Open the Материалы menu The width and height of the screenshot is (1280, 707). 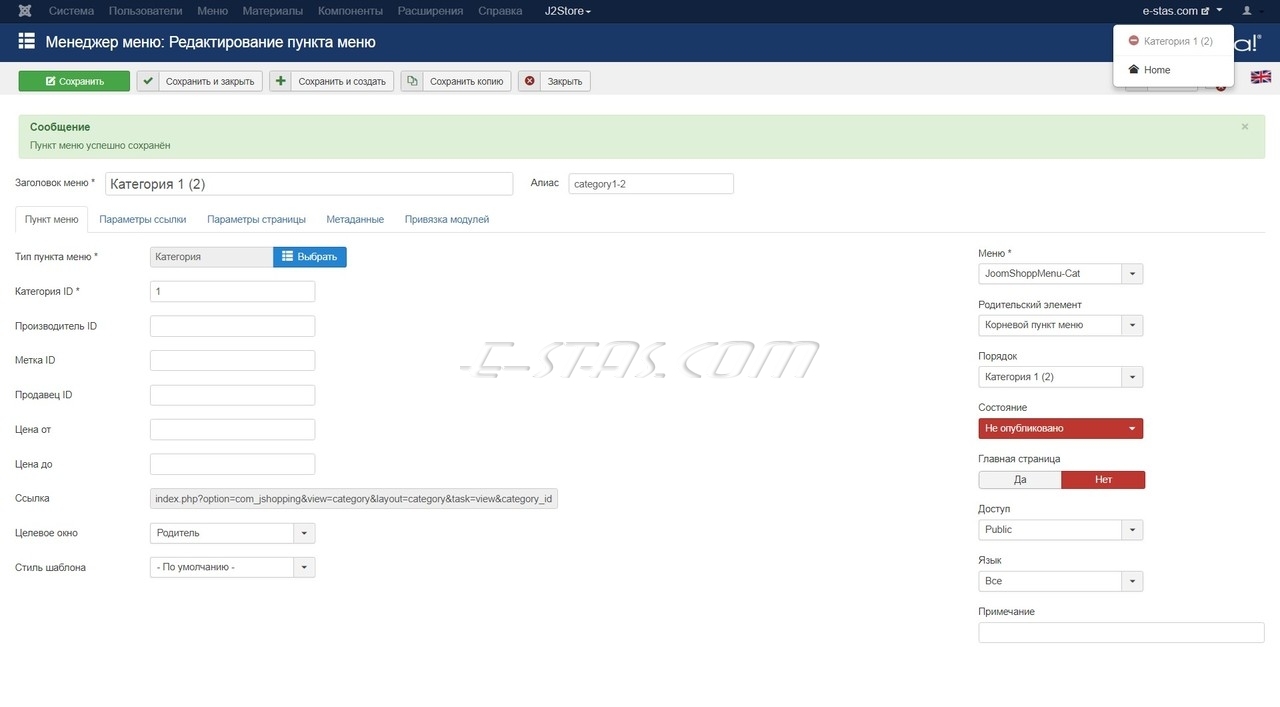pos(273,11)
